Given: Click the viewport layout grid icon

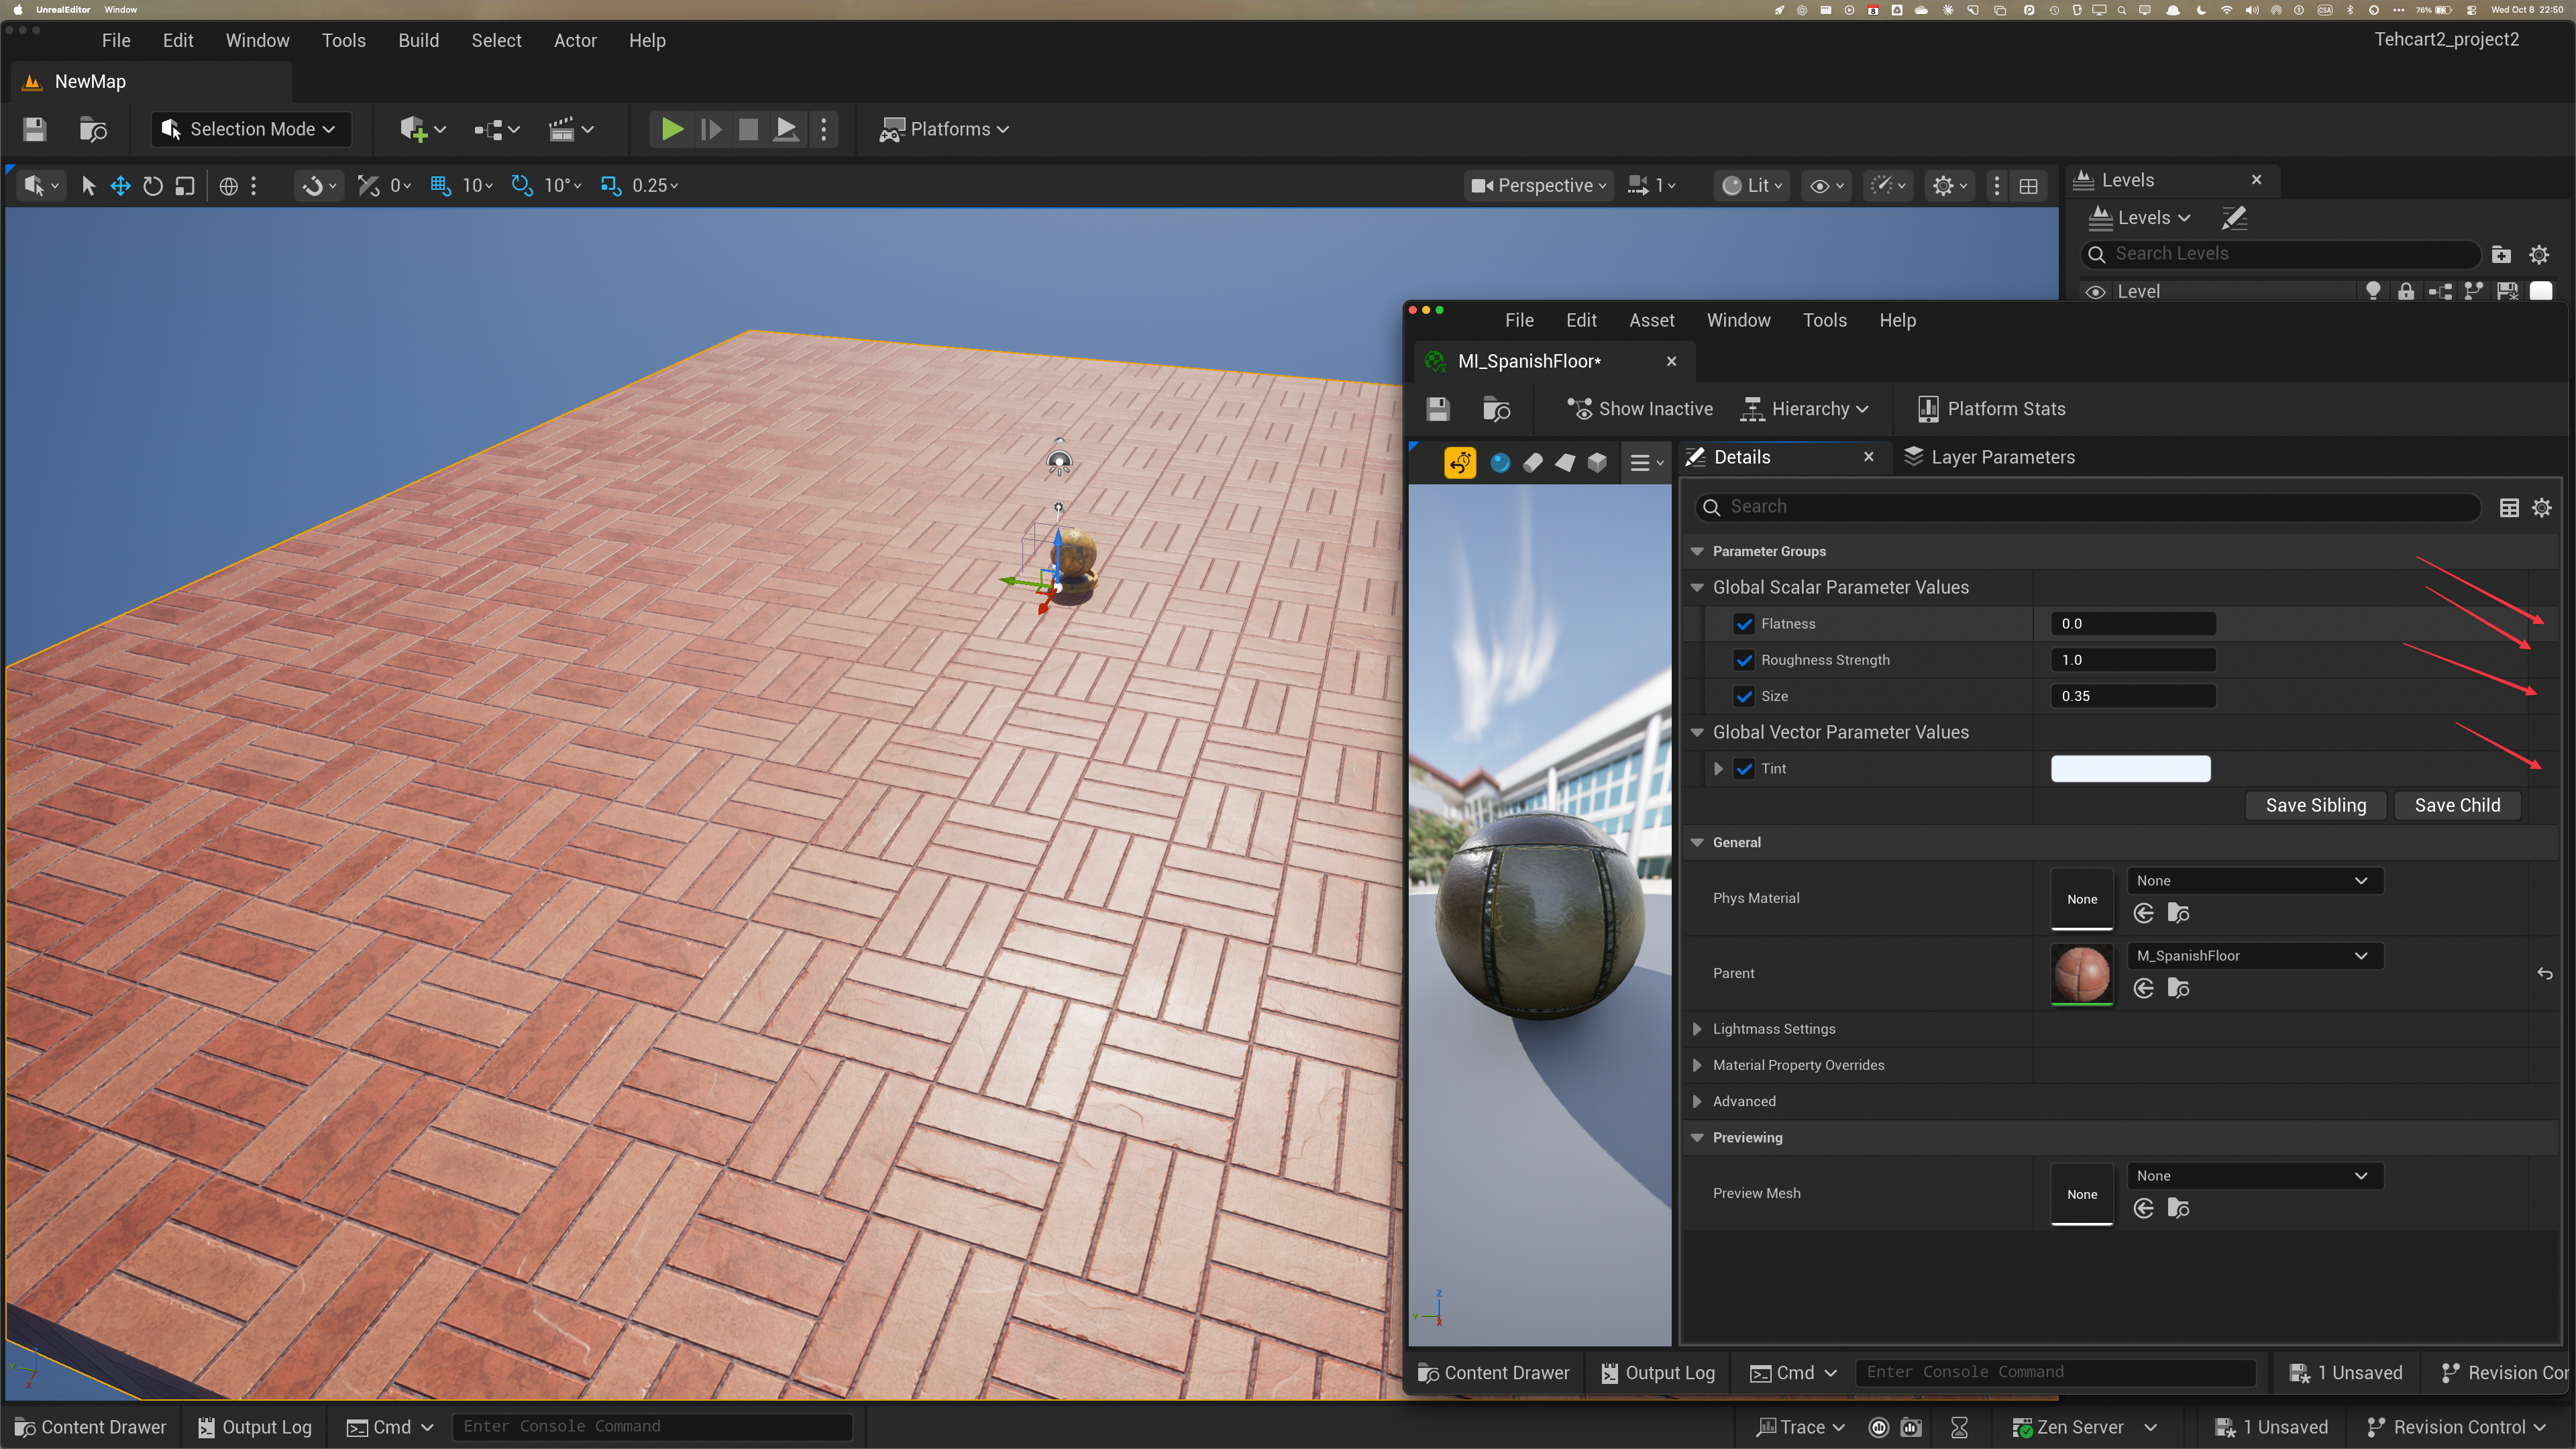Looking at the screenshot, I should point(2028,186).
